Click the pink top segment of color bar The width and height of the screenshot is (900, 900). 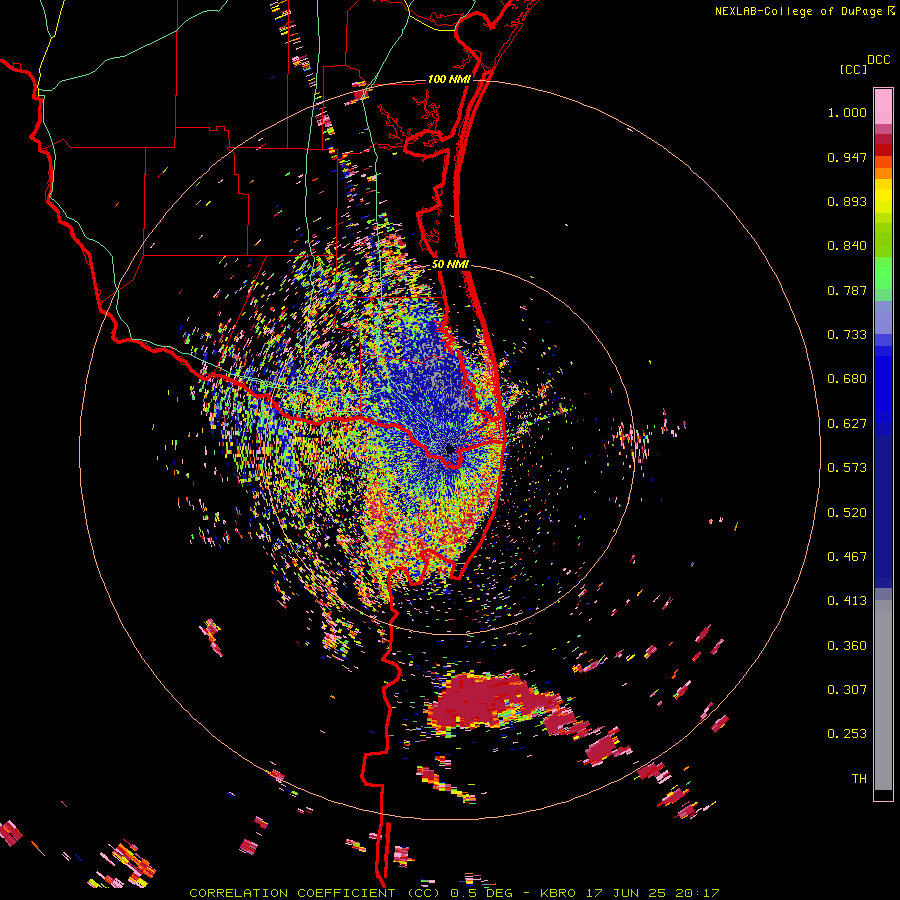(x=883, y=106)
